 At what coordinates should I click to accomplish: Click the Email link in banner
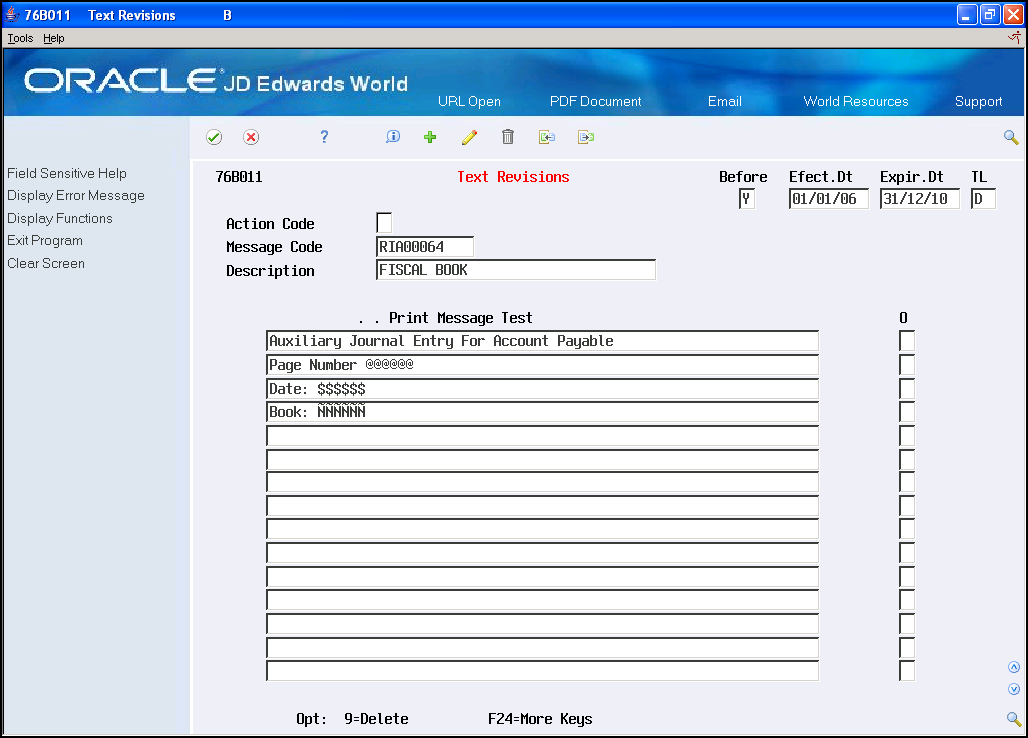(x=724, y=101)
